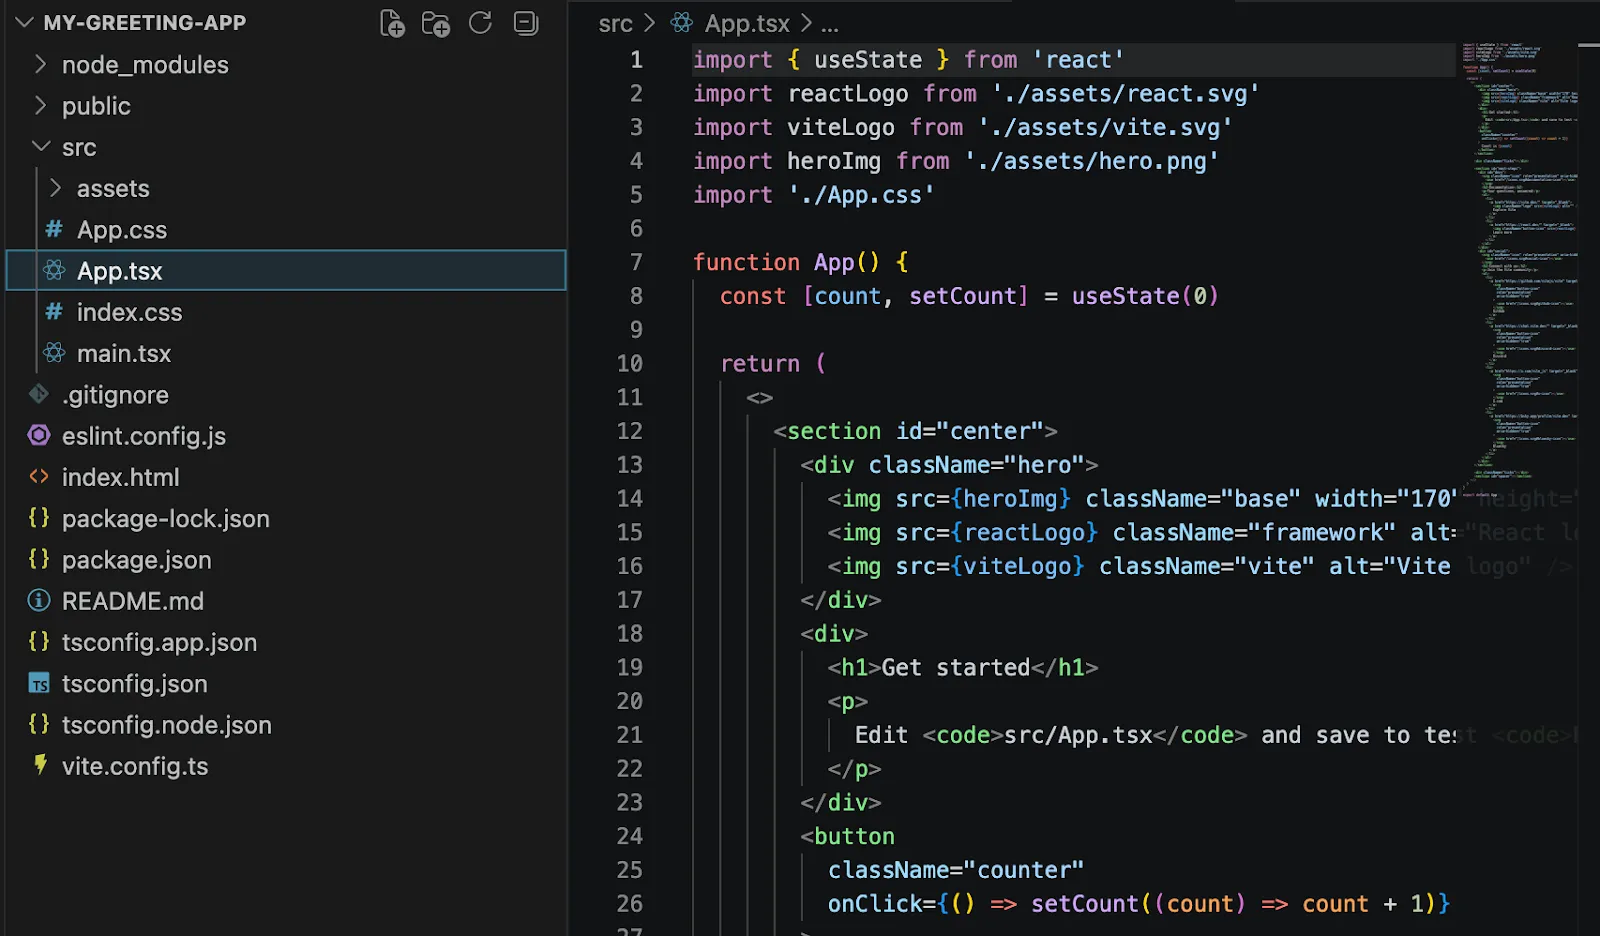Expand the public folder
This screenshot has width=1600, height=936.
pos(40,105)
